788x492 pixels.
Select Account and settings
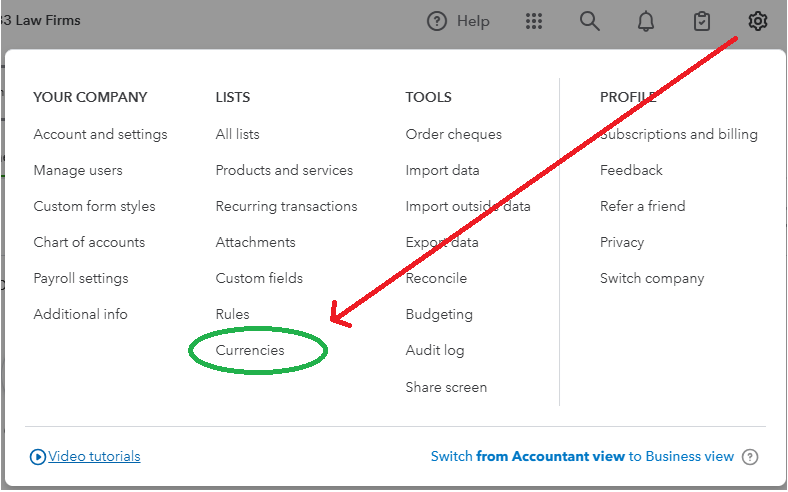[100, 134]
